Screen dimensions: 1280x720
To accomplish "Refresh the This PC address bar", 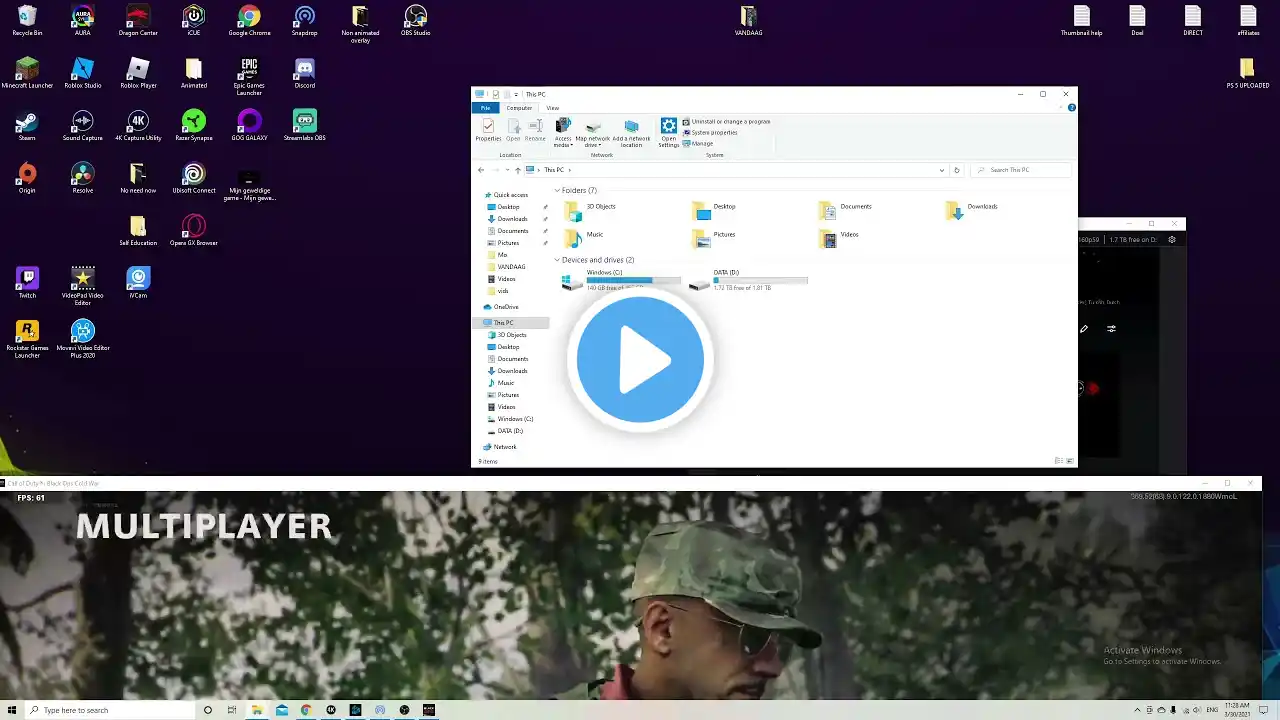I will (956, 170).
